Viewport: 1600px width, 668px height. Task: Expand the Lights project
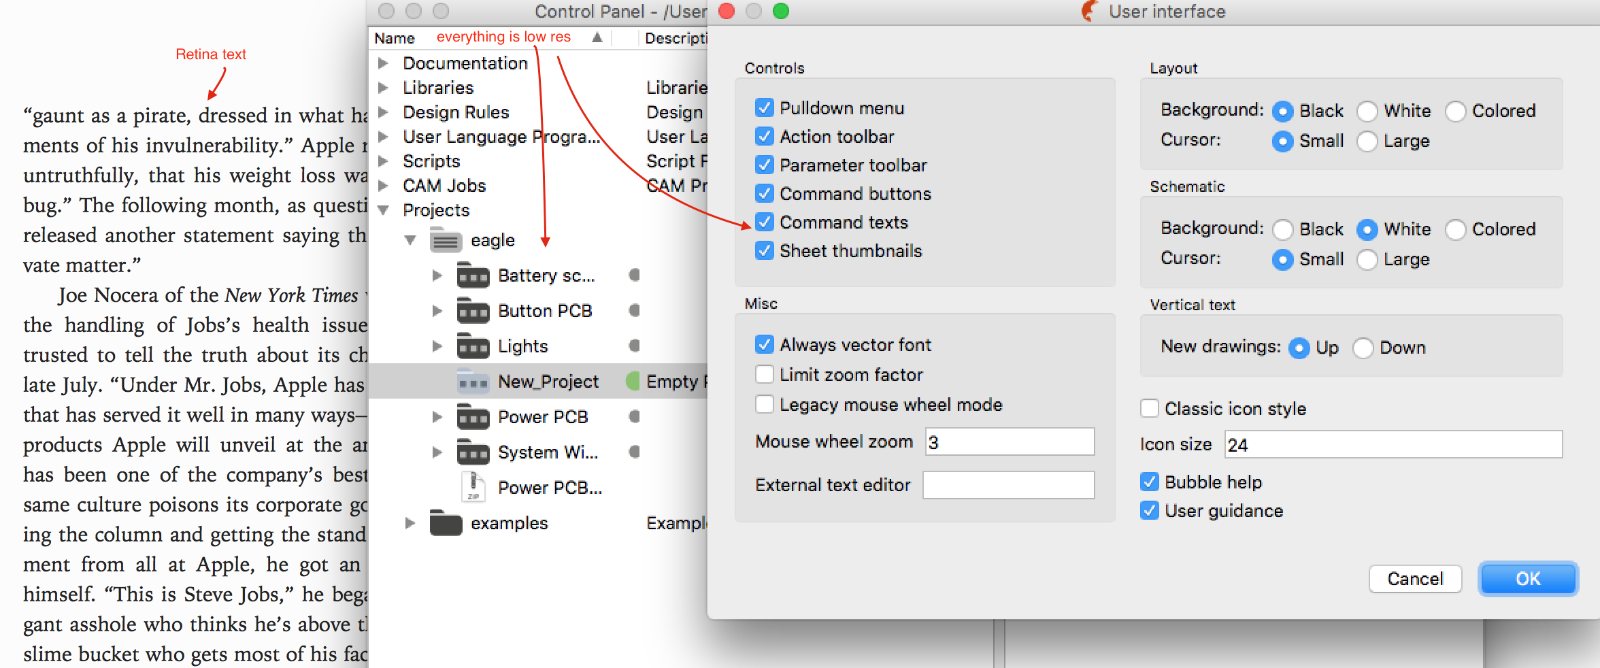[437, 346]
